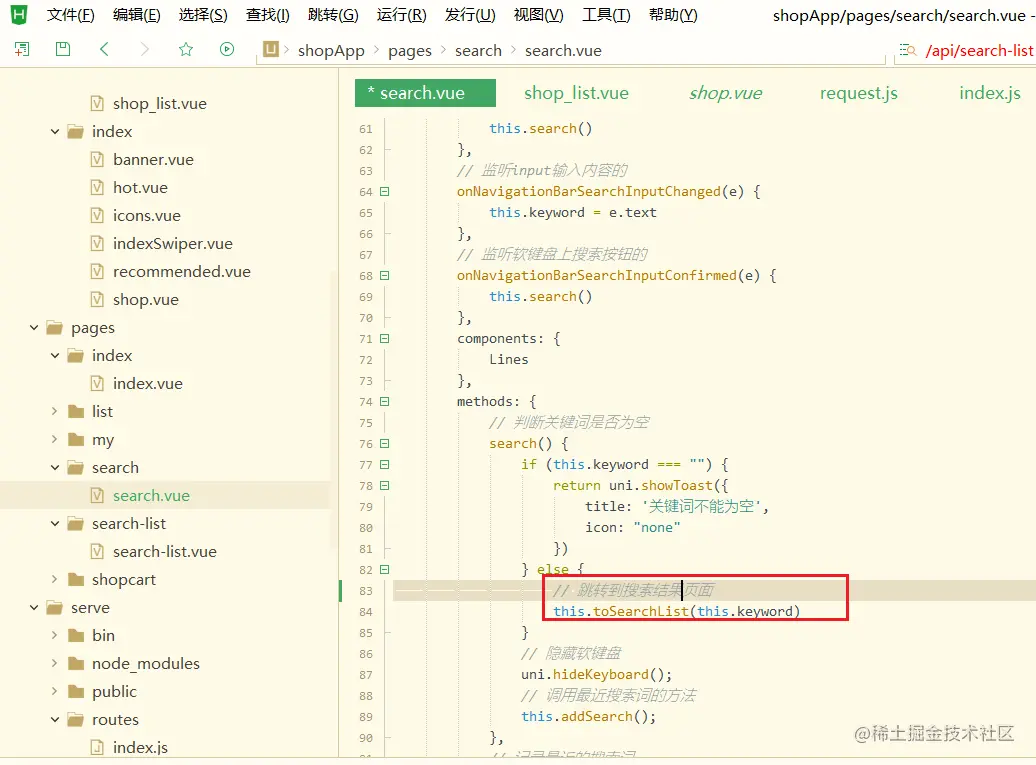Click the folder icon of list

(x=76, y=412)
